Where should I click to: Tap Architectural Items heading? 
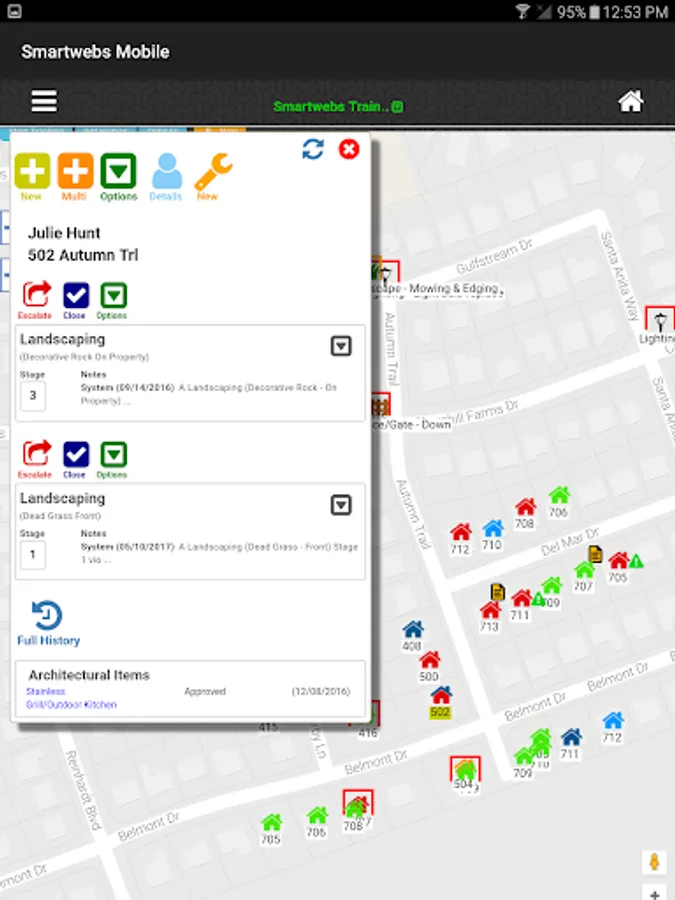click(x=89, y=675)
